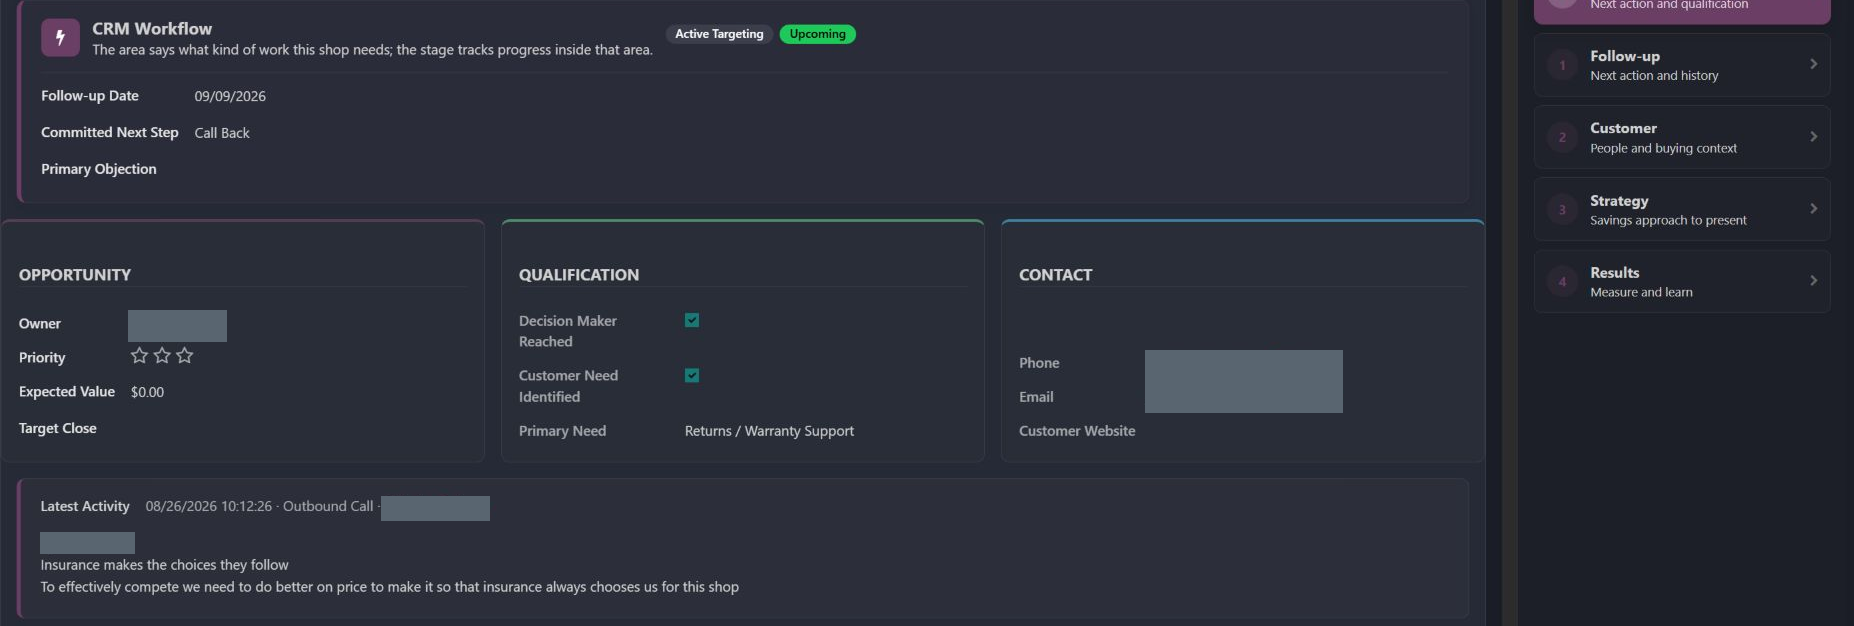Click the CRM Workflow lightning bolt icon
This screenshot has height=626, width=1854.
tap(60, 38)
